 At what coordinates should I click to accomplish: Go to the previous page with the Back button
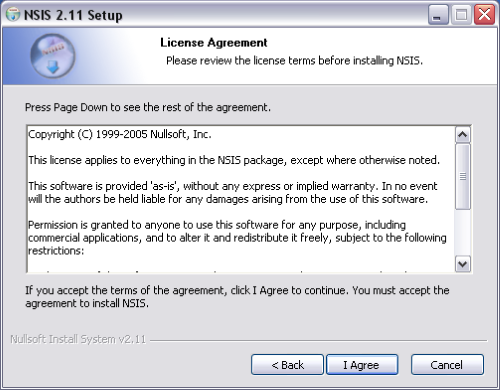[x=287, y=365]
